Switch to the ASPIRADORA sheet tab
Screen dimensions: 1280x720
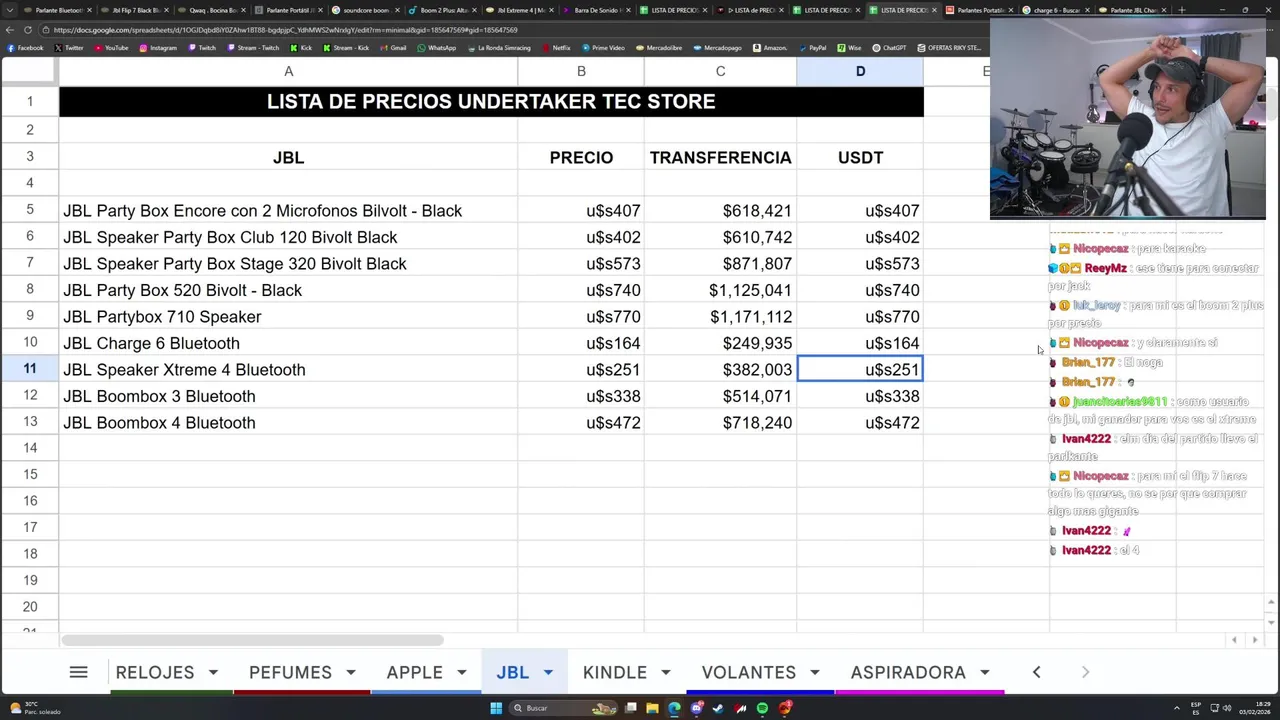(x=908, y=672)
